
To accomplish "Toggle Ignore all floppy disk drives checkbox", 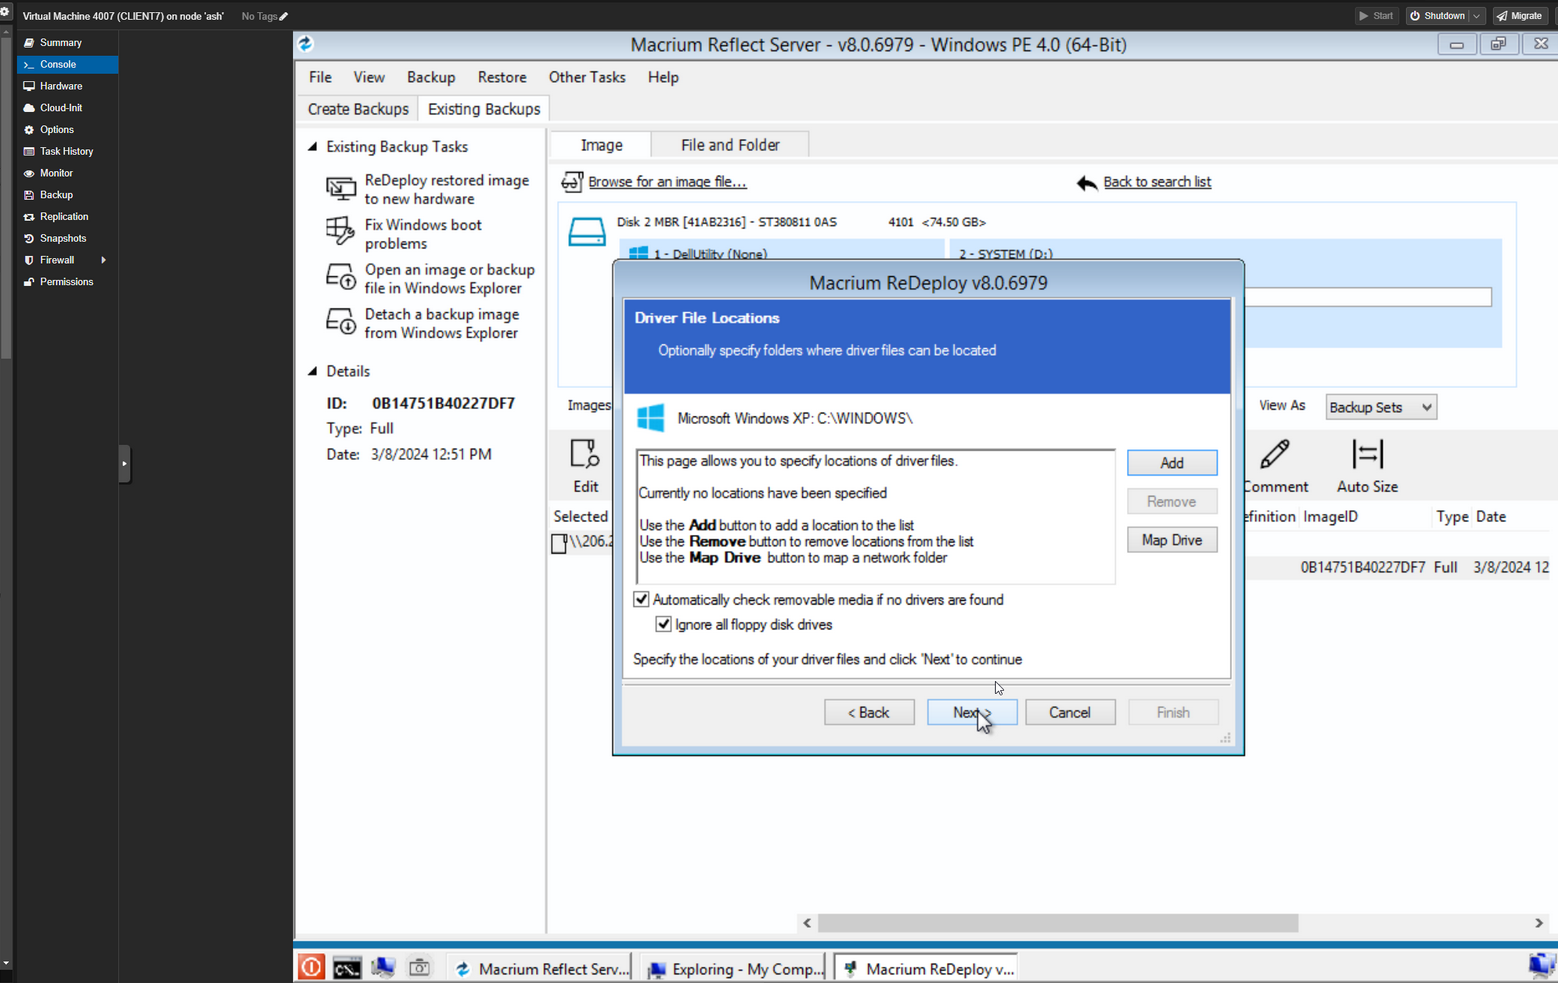I will (663, 624).
